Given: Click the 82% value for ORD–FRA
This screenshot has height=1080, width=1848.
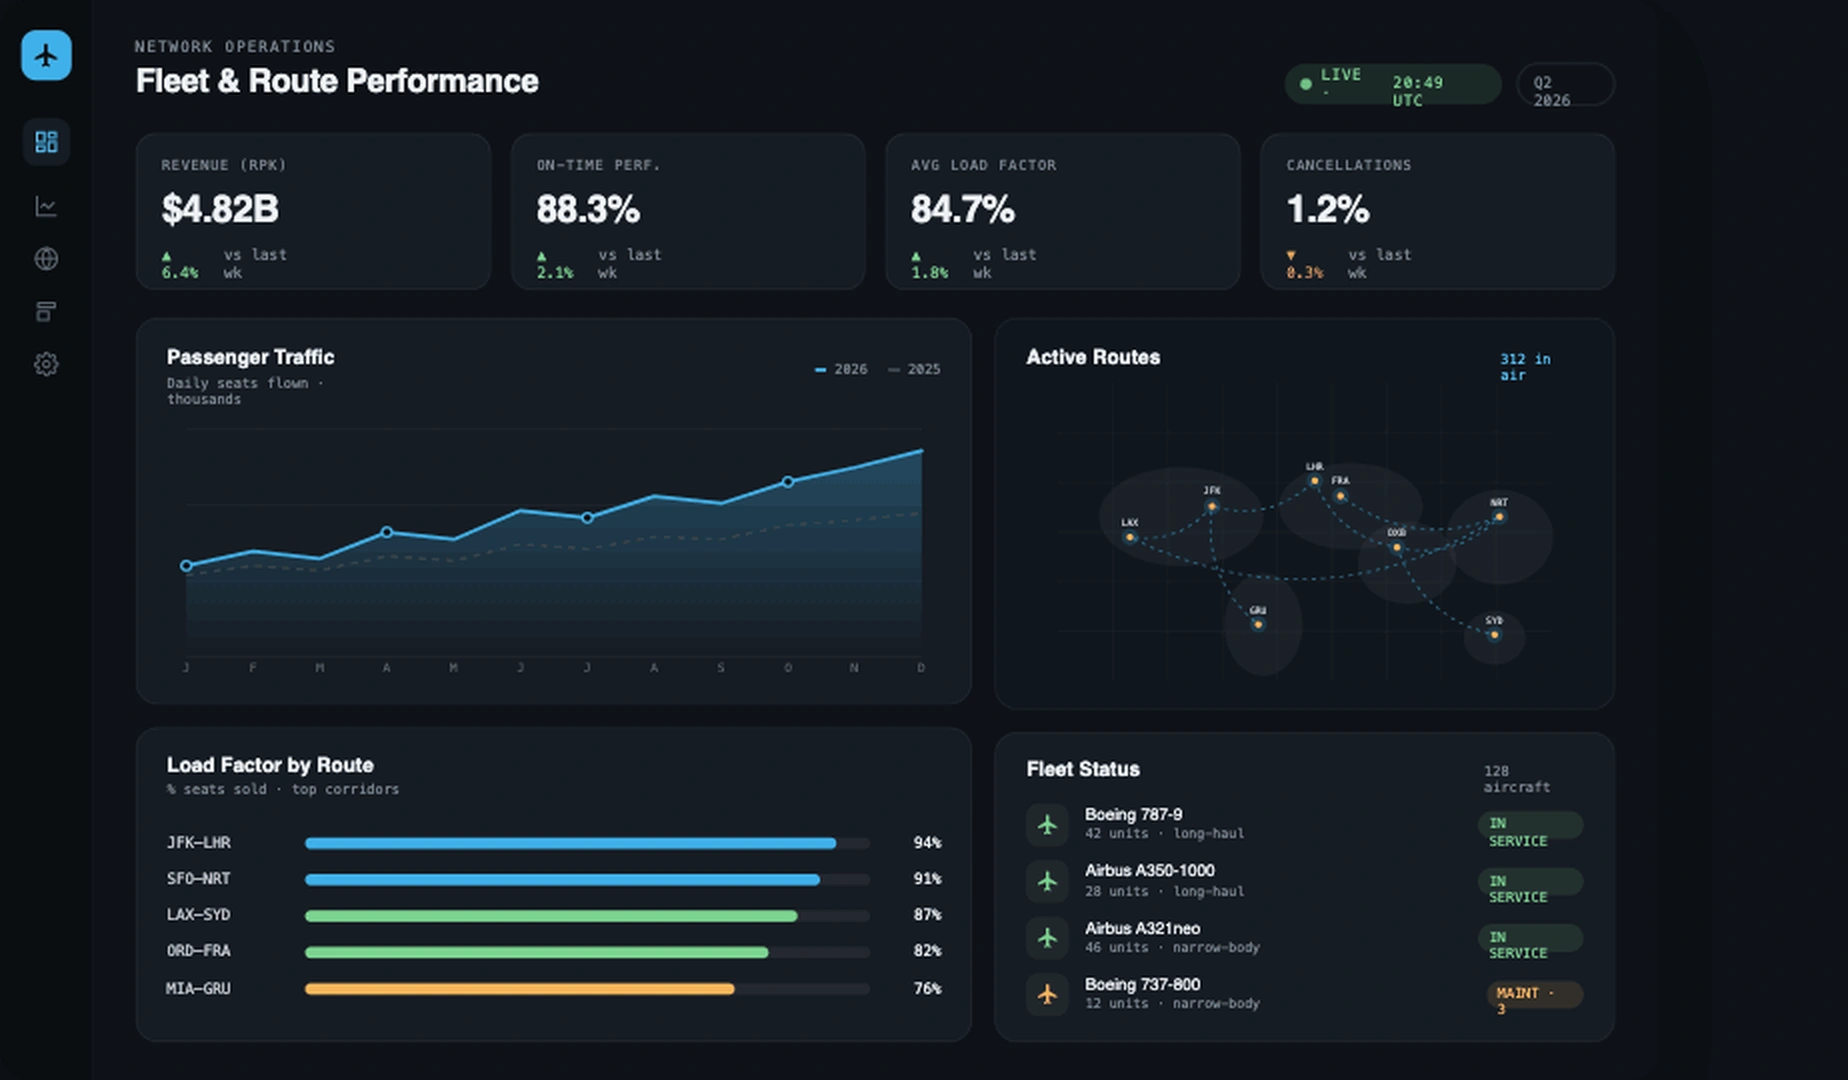Looking at the screenshot, I should click(x=927, y=951).
